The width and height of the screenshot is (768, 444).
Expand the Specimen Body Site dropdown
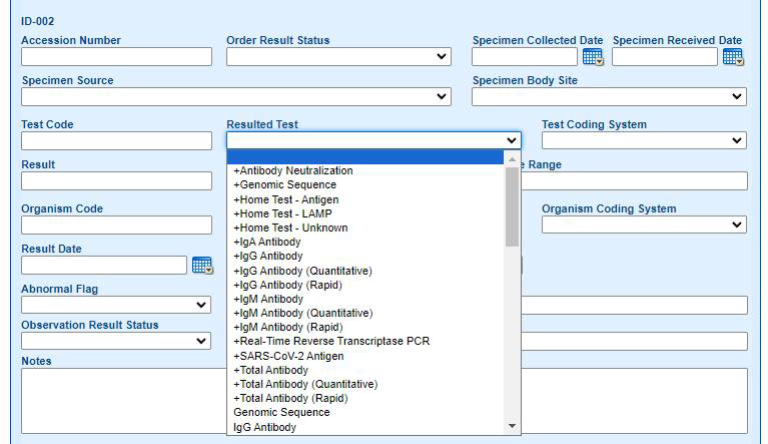[x=609, y=97]
